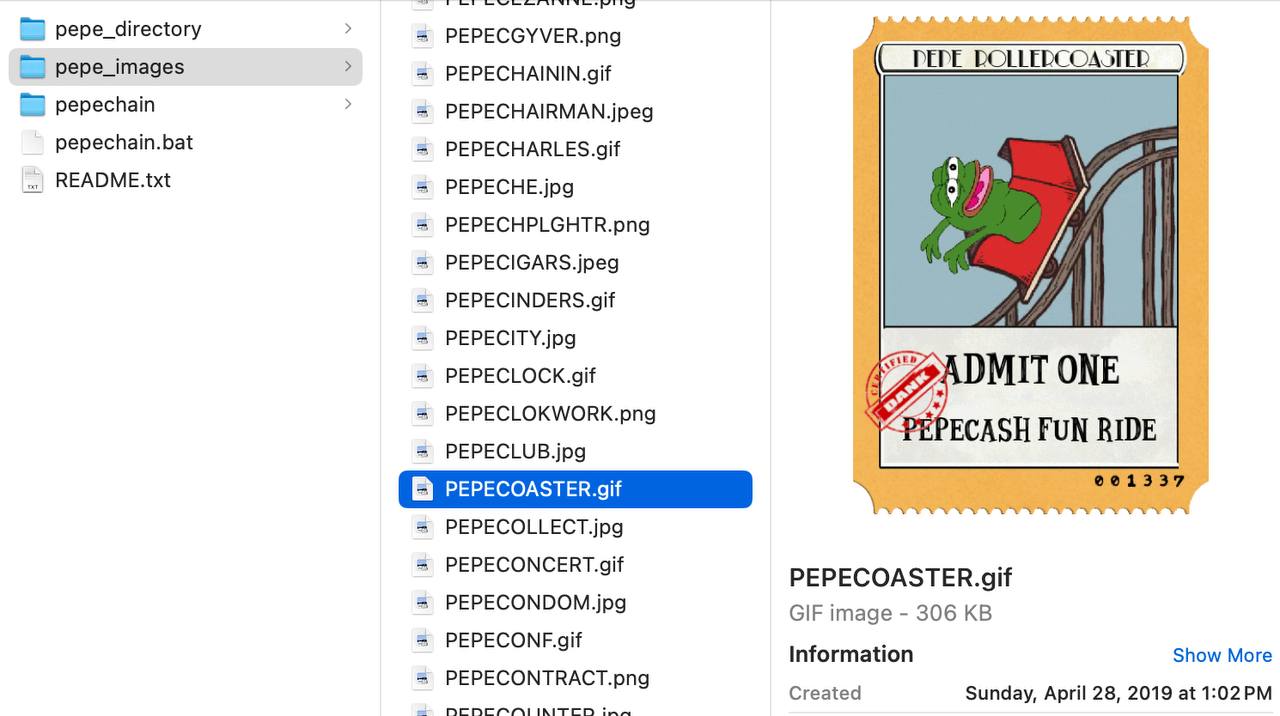Click the 'GIF image - 306 KB' text
Viewport: 1280px width, 716px height.
890,613
